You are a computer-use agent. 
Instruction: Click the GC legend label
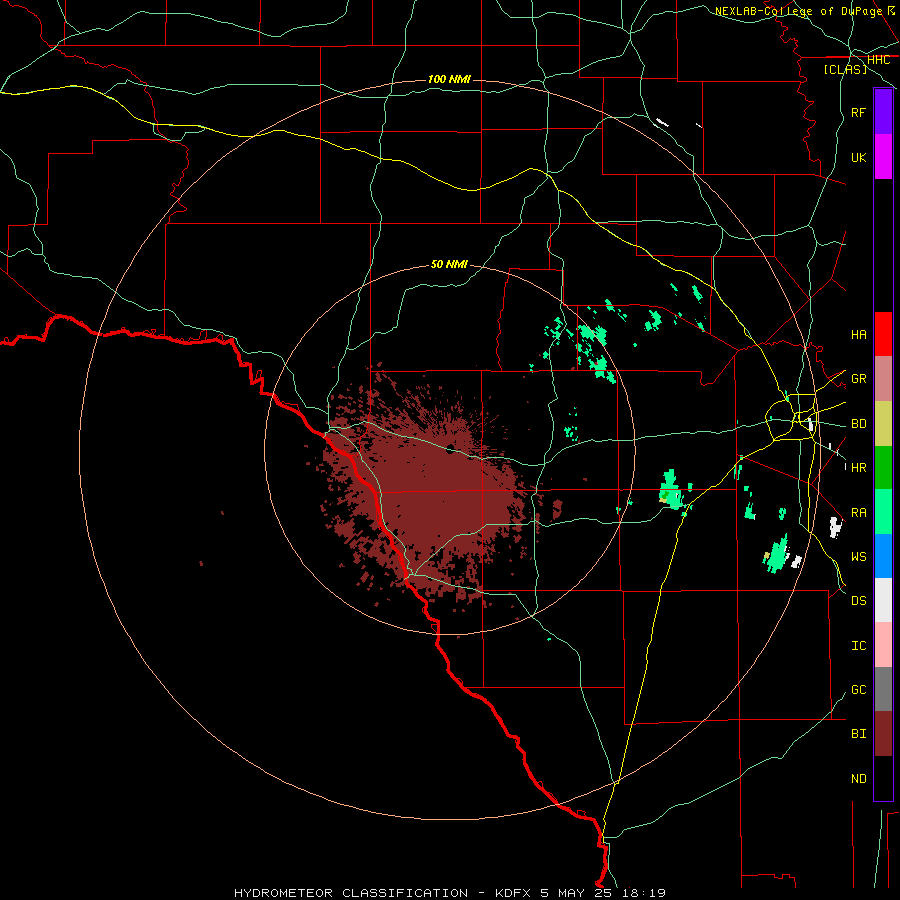pyautogui.click(x=858, y=690)
